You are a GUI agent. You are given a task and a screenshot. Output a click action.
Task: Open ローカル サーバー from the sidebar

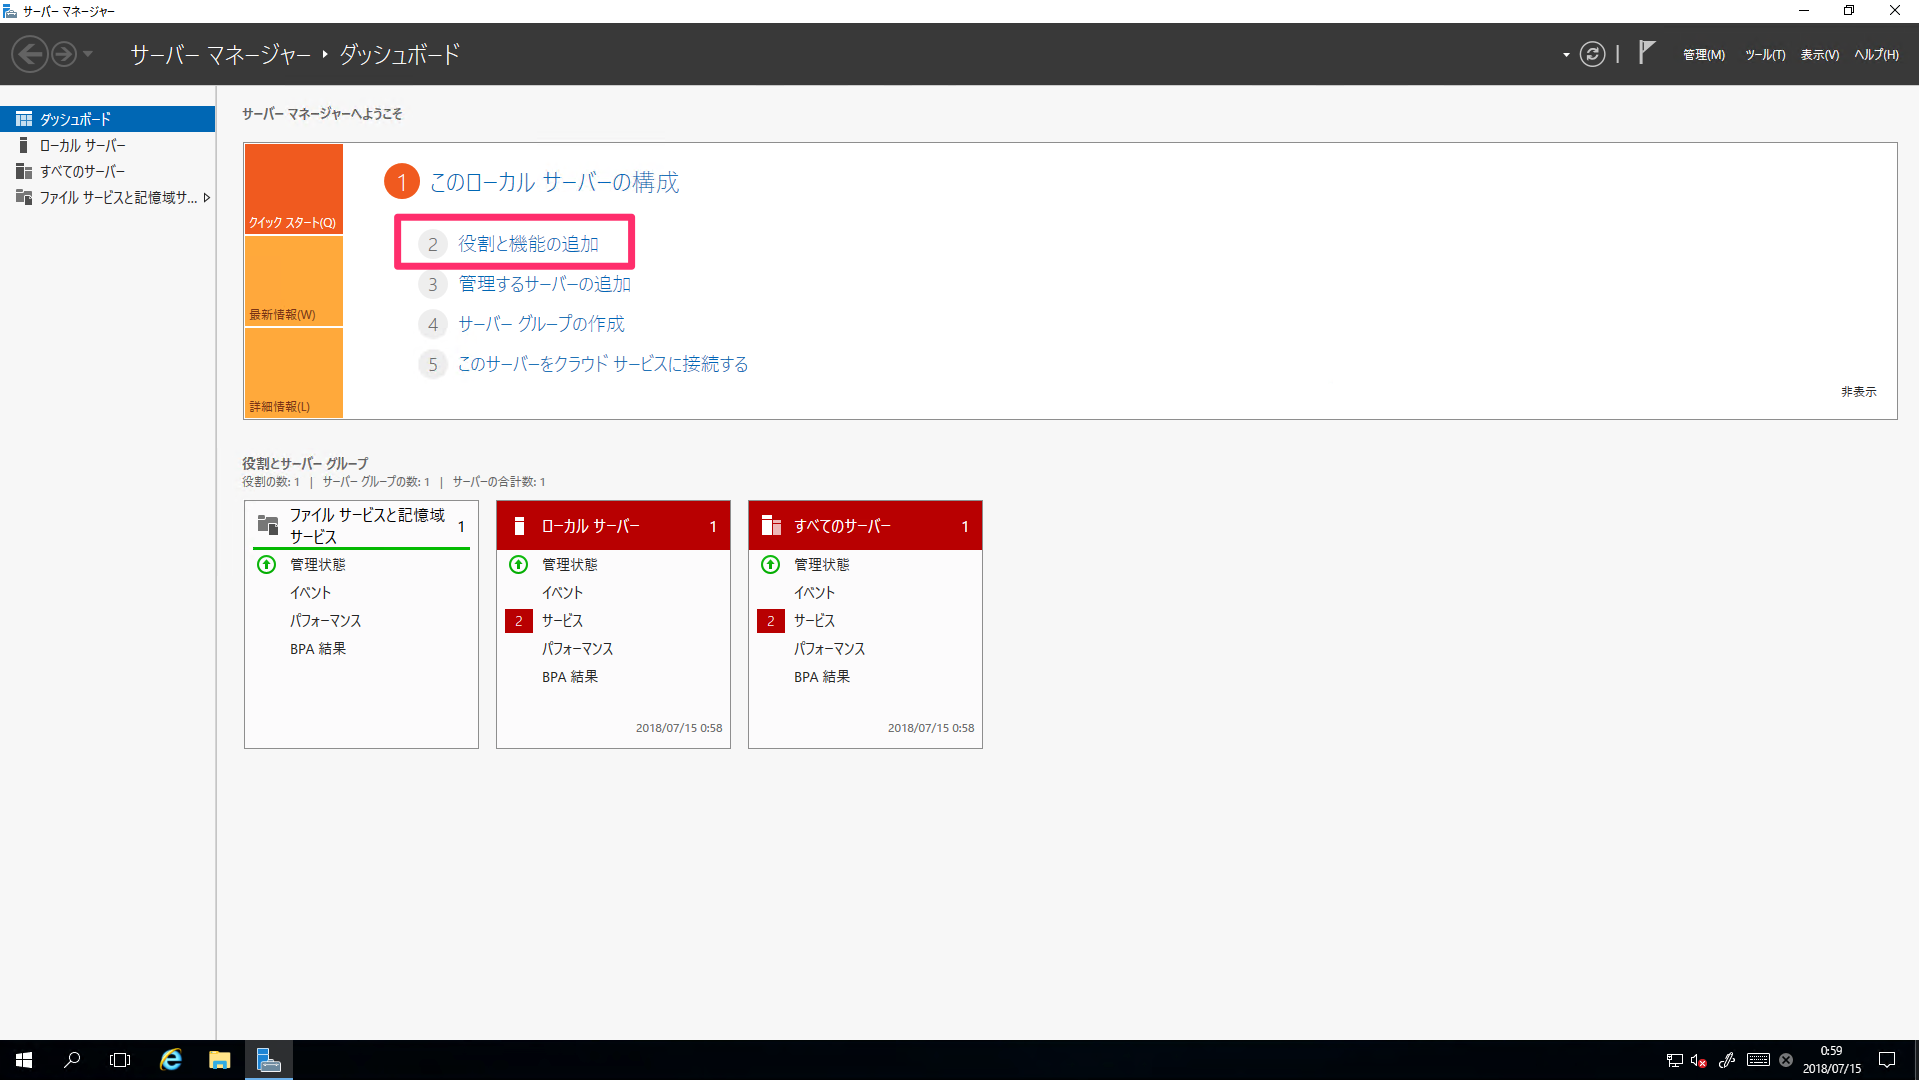pyautogui.click(x=82, y=144)
